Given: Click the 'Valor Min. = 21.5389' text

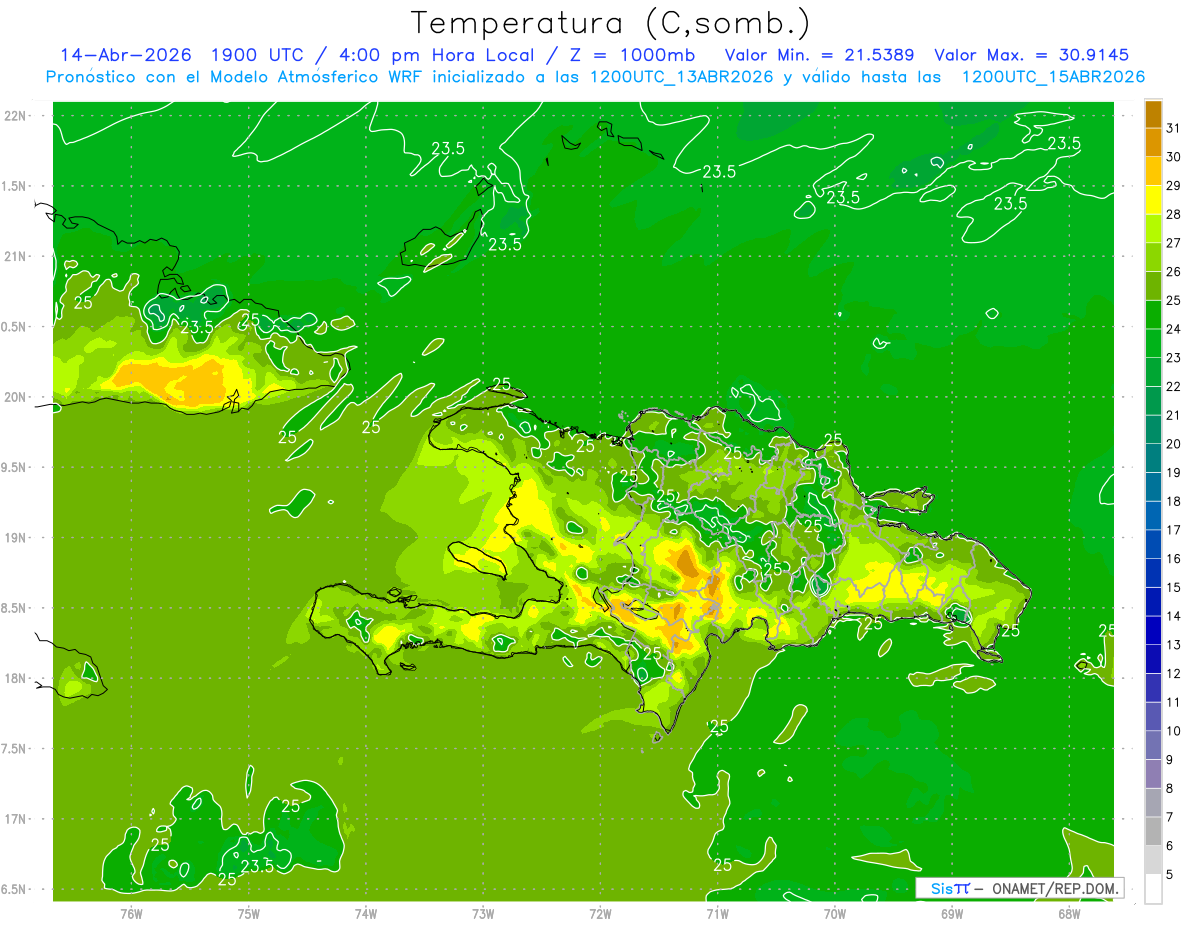Looking at the screenshot, I should click(819, 55).
